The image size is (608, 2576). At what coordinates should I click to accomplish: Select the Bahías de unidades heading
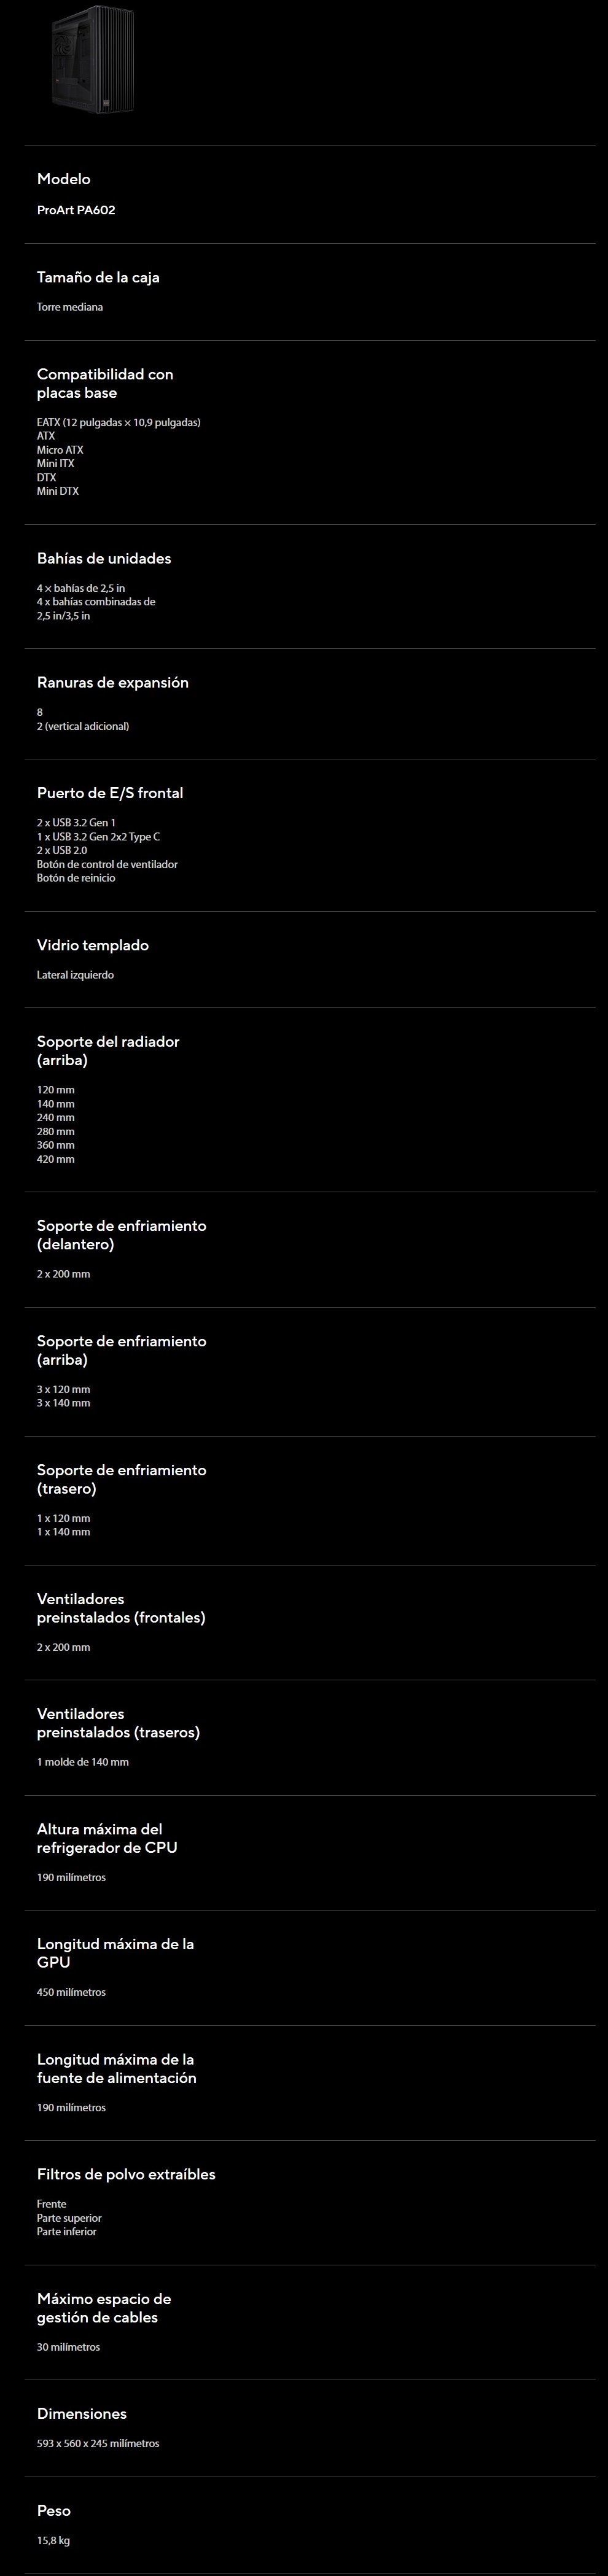[x=104, y=558]
